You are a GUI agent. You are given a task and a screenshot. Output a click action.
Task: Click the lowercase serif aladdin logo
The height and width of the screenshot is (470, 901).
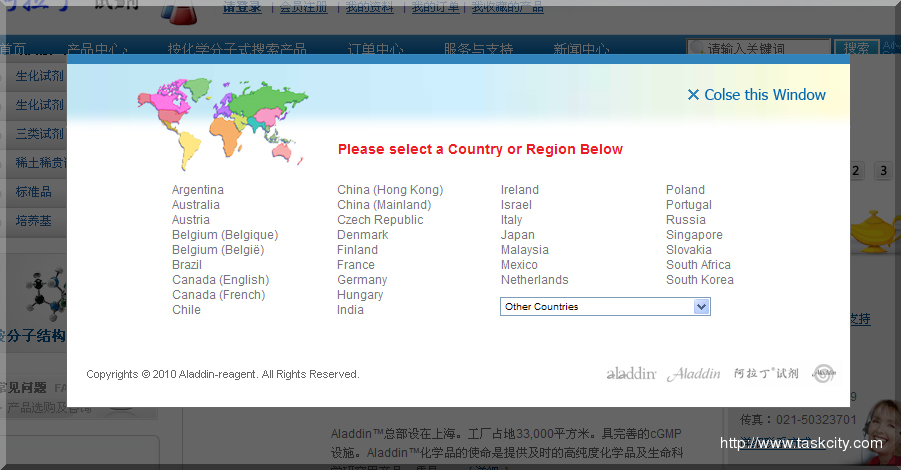point(631,374)
